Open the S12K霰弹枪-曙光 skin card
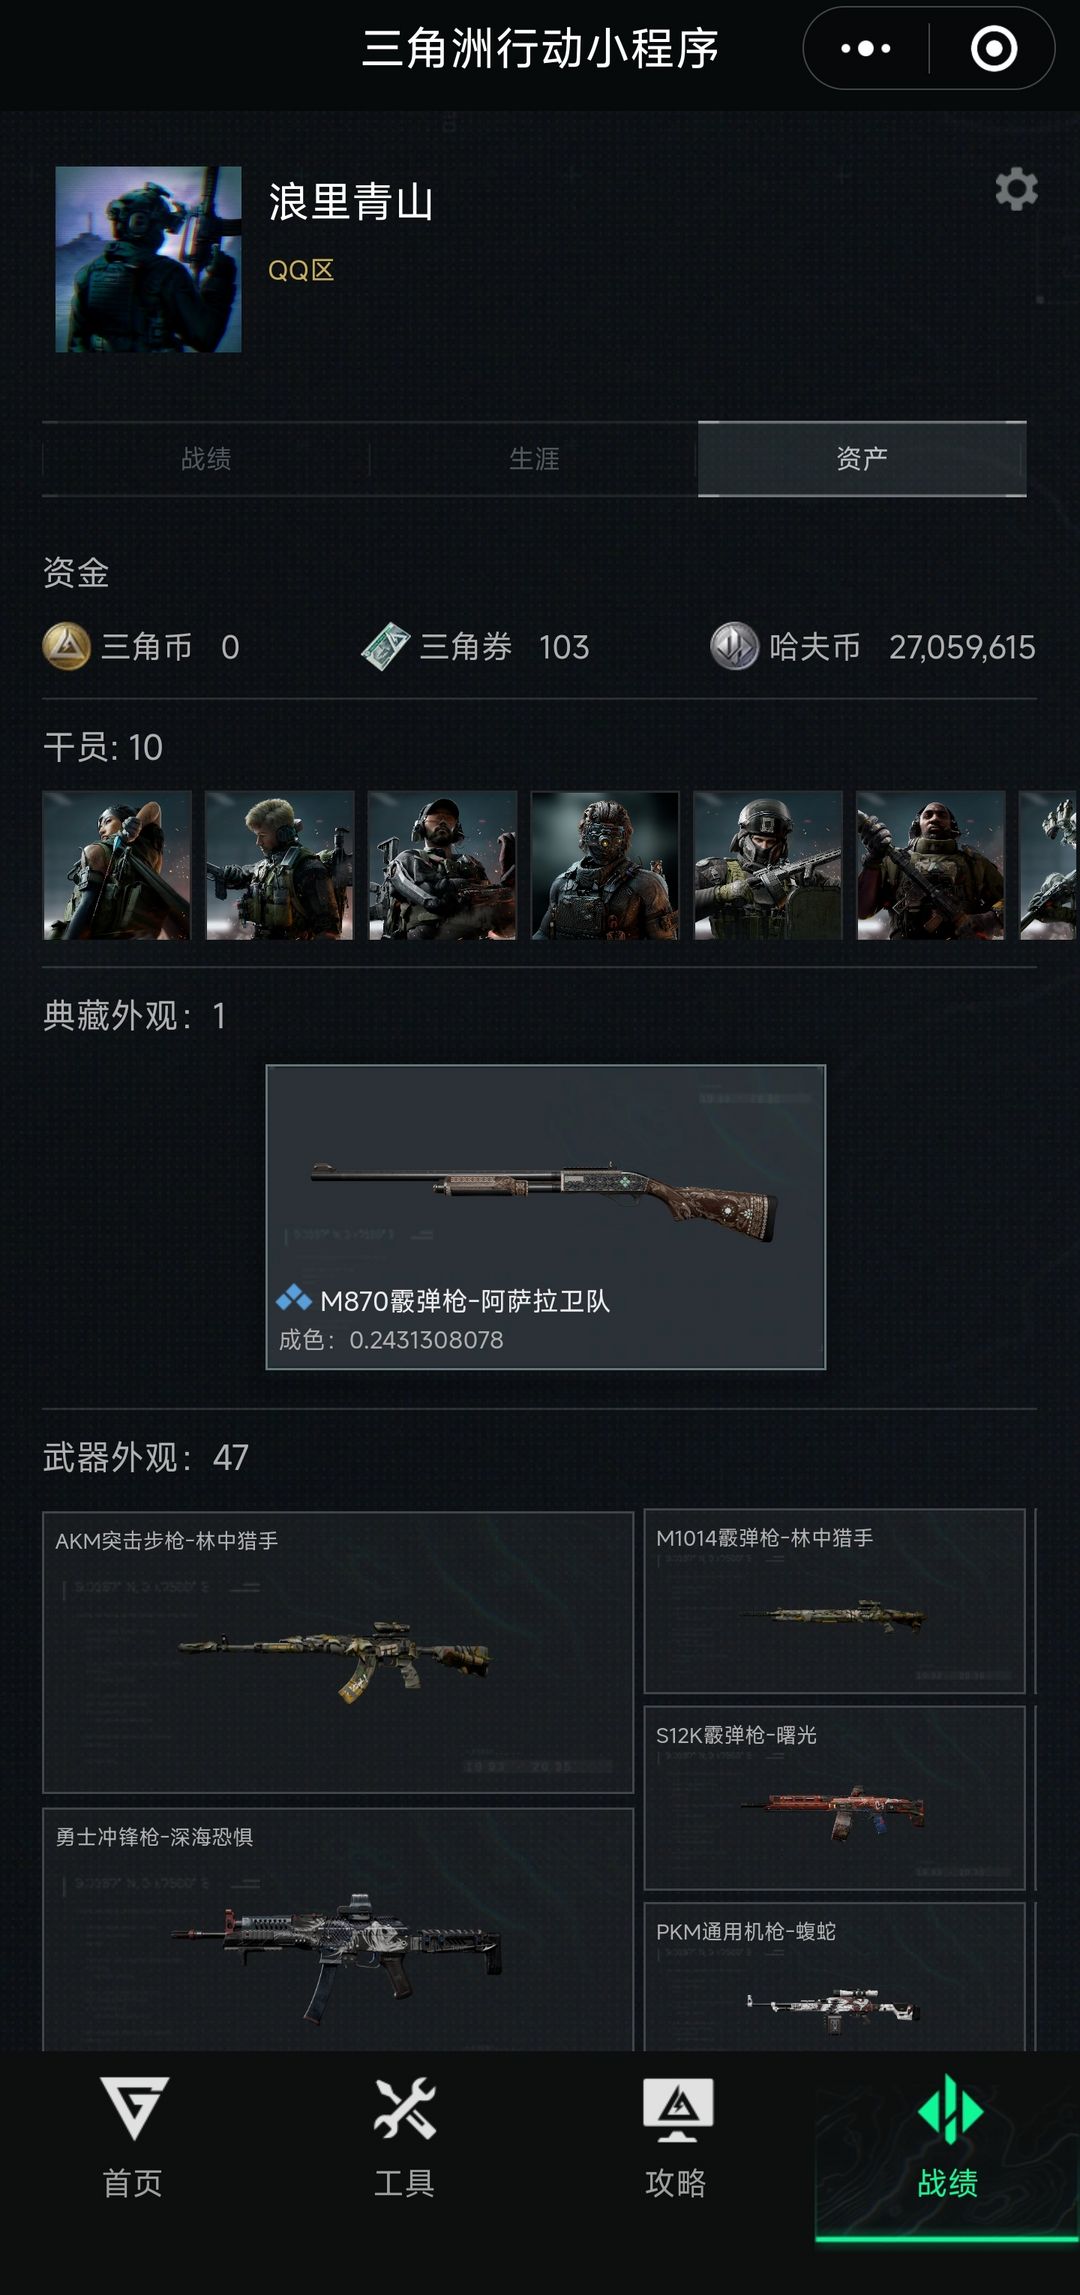Image resolution: width=1080 pixels, height=2295 pixels. click(x=835, y=1798)
